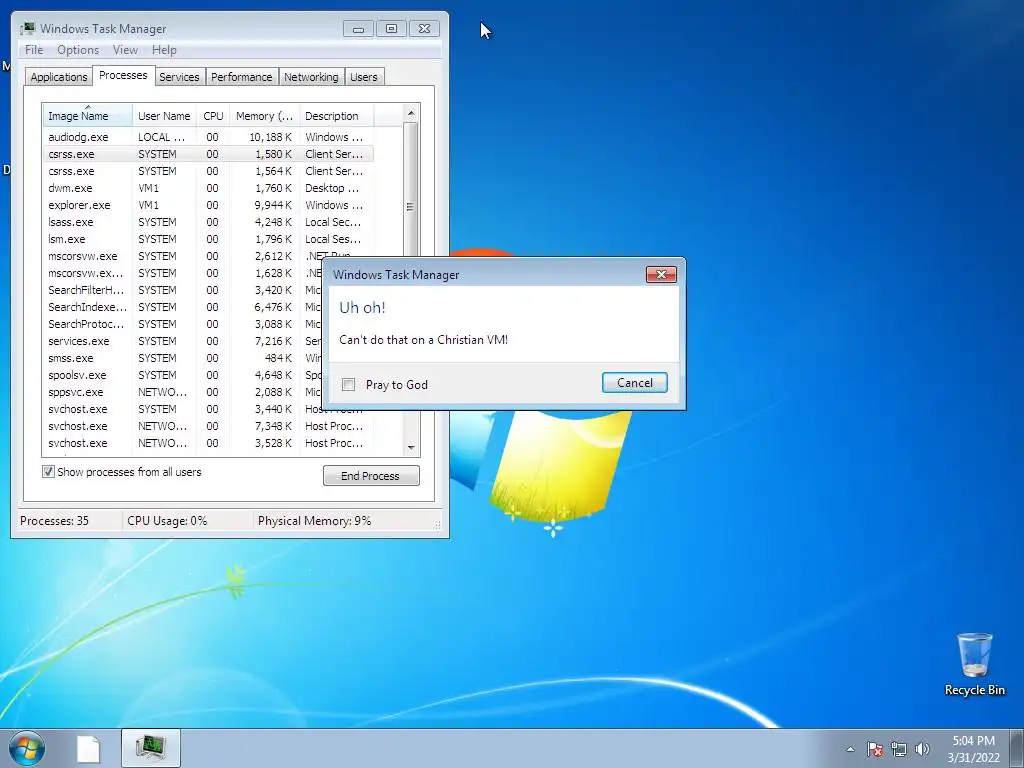
Task: Select the lsm.exe process
Action: coord(208,239)
